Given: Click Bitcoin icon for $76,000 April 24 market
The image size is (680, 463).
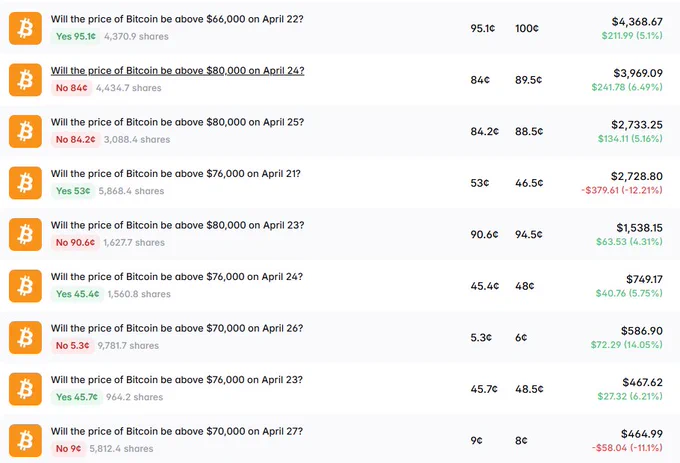Looking at the screenshot, I should pyautogui.click(x=25, y=286).
